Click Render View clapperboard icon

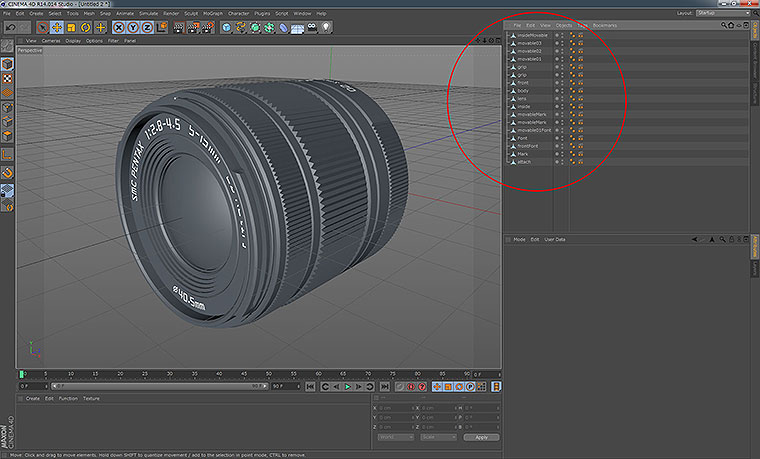pyautogui.click(x=179, y=28)
